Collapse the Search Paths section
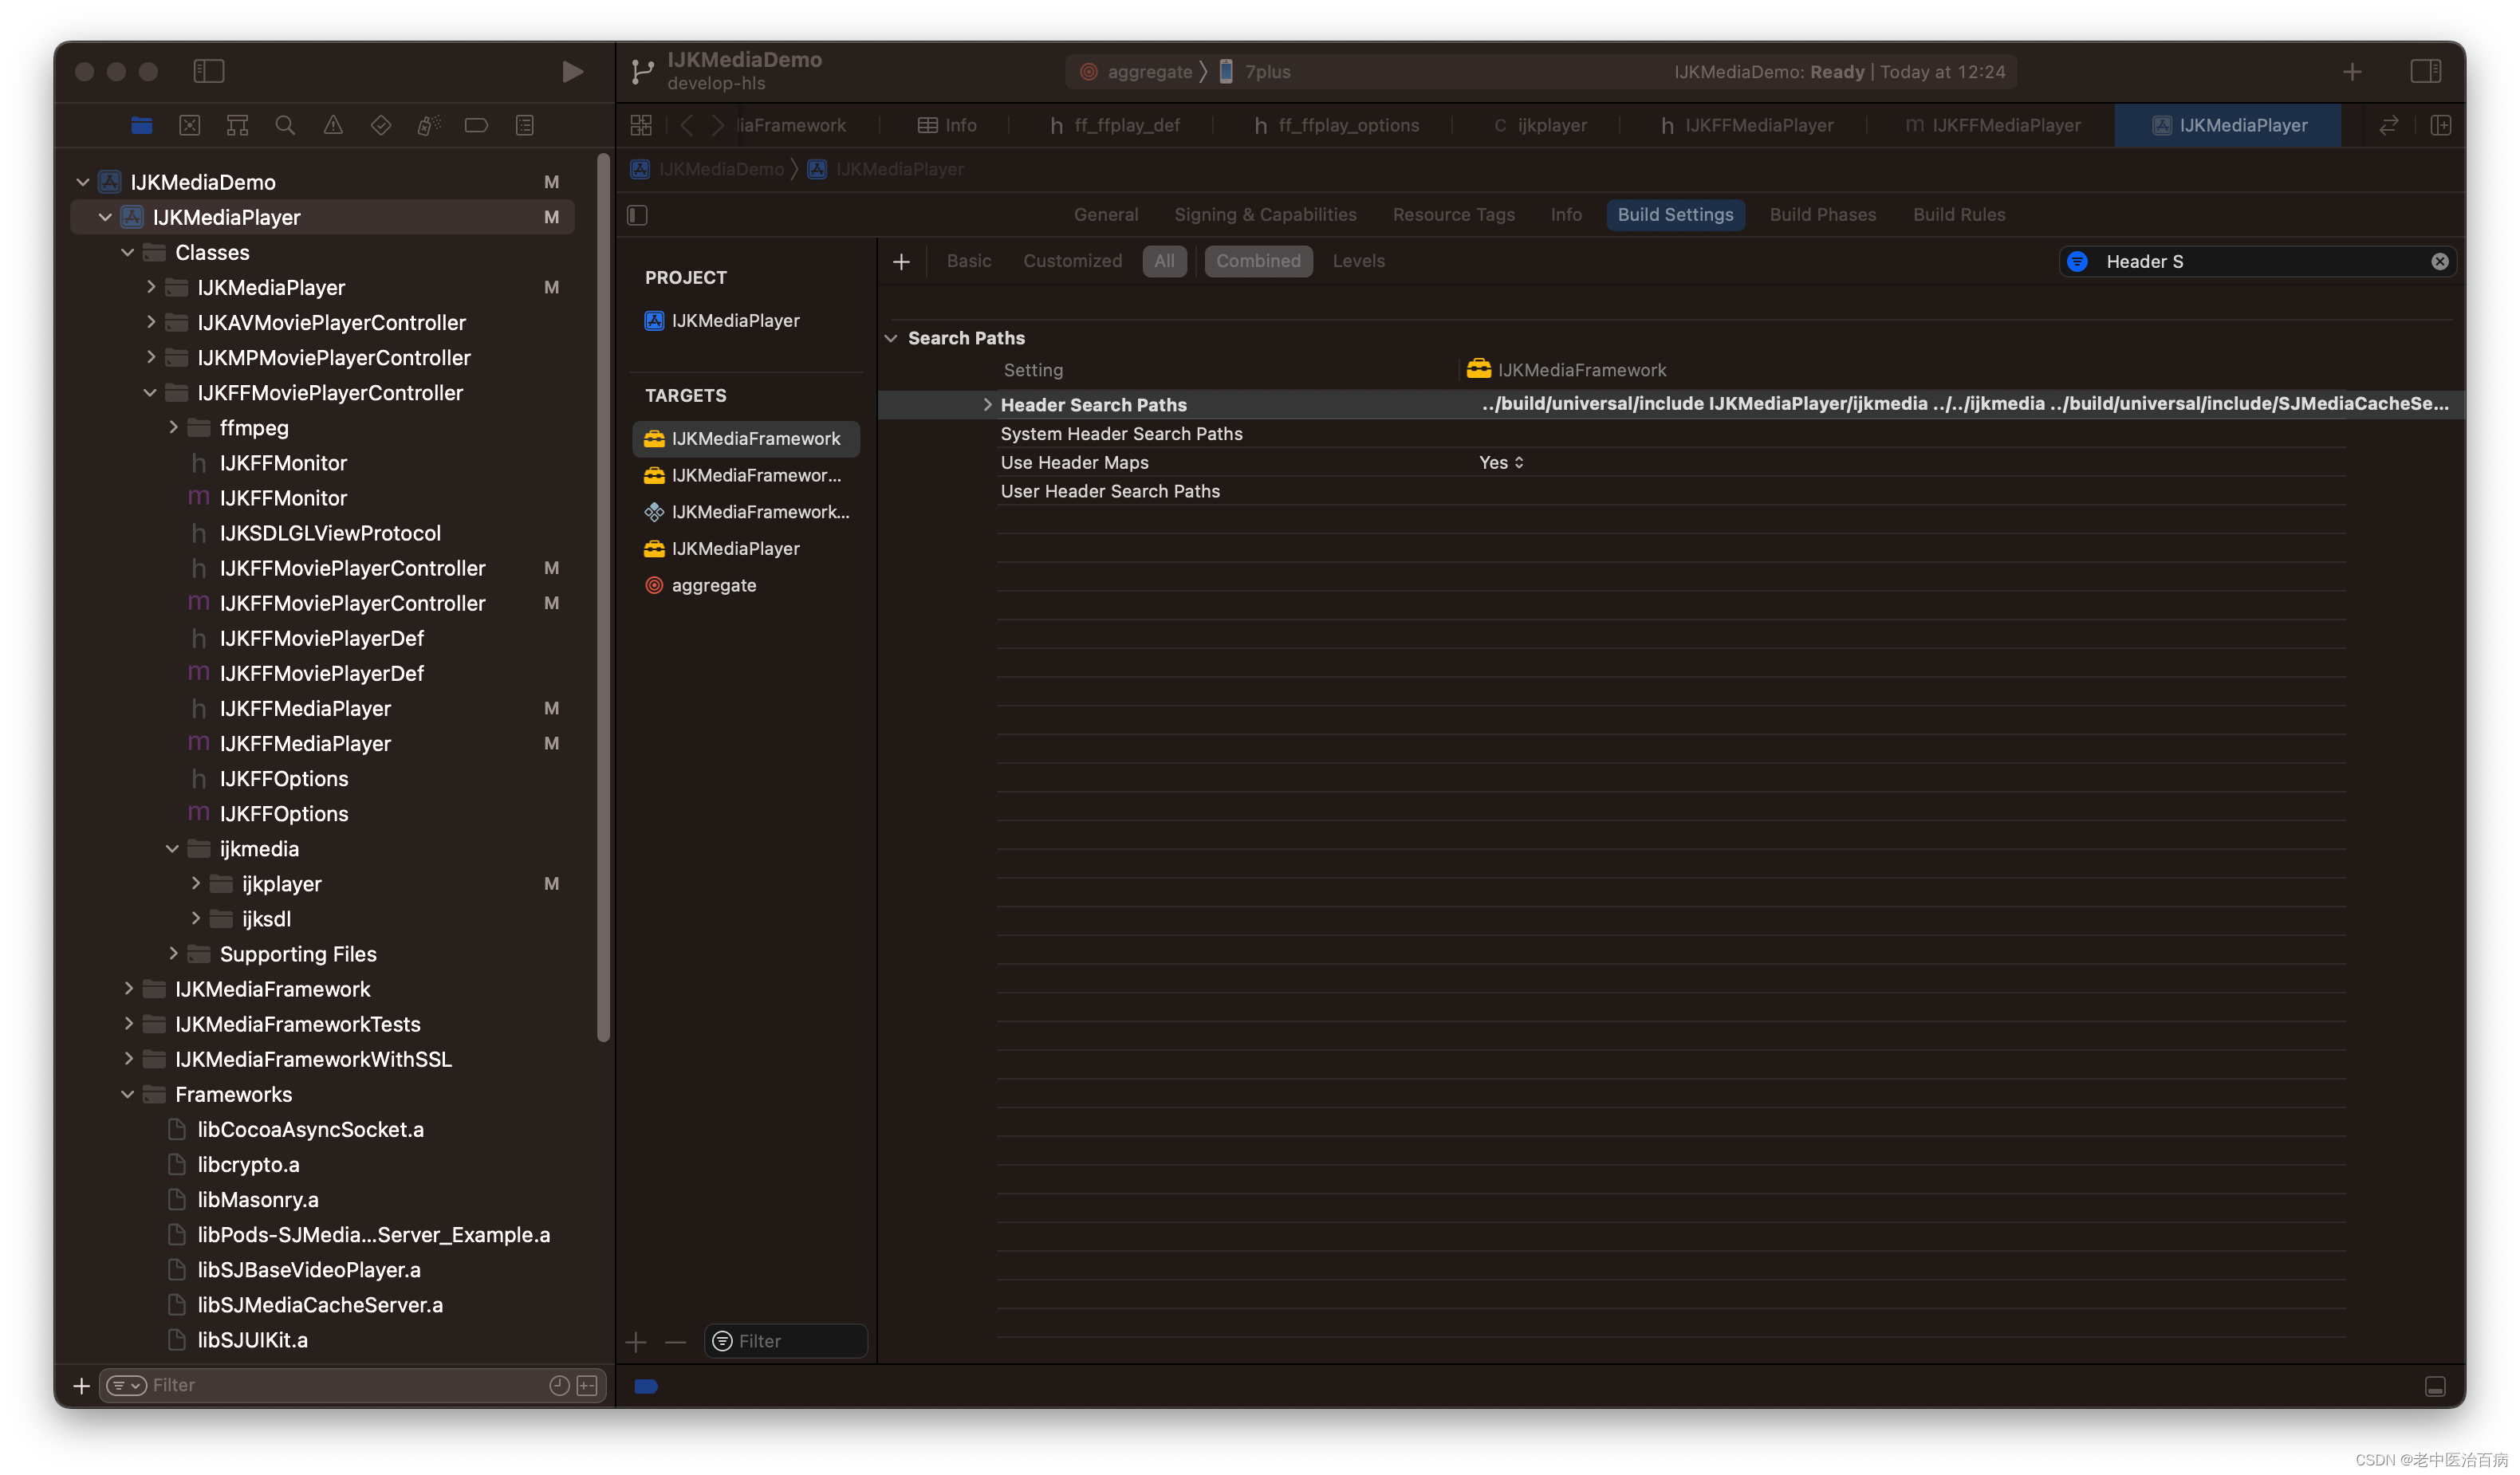The image size is (2520, 1475). click(x=891, y=338)
